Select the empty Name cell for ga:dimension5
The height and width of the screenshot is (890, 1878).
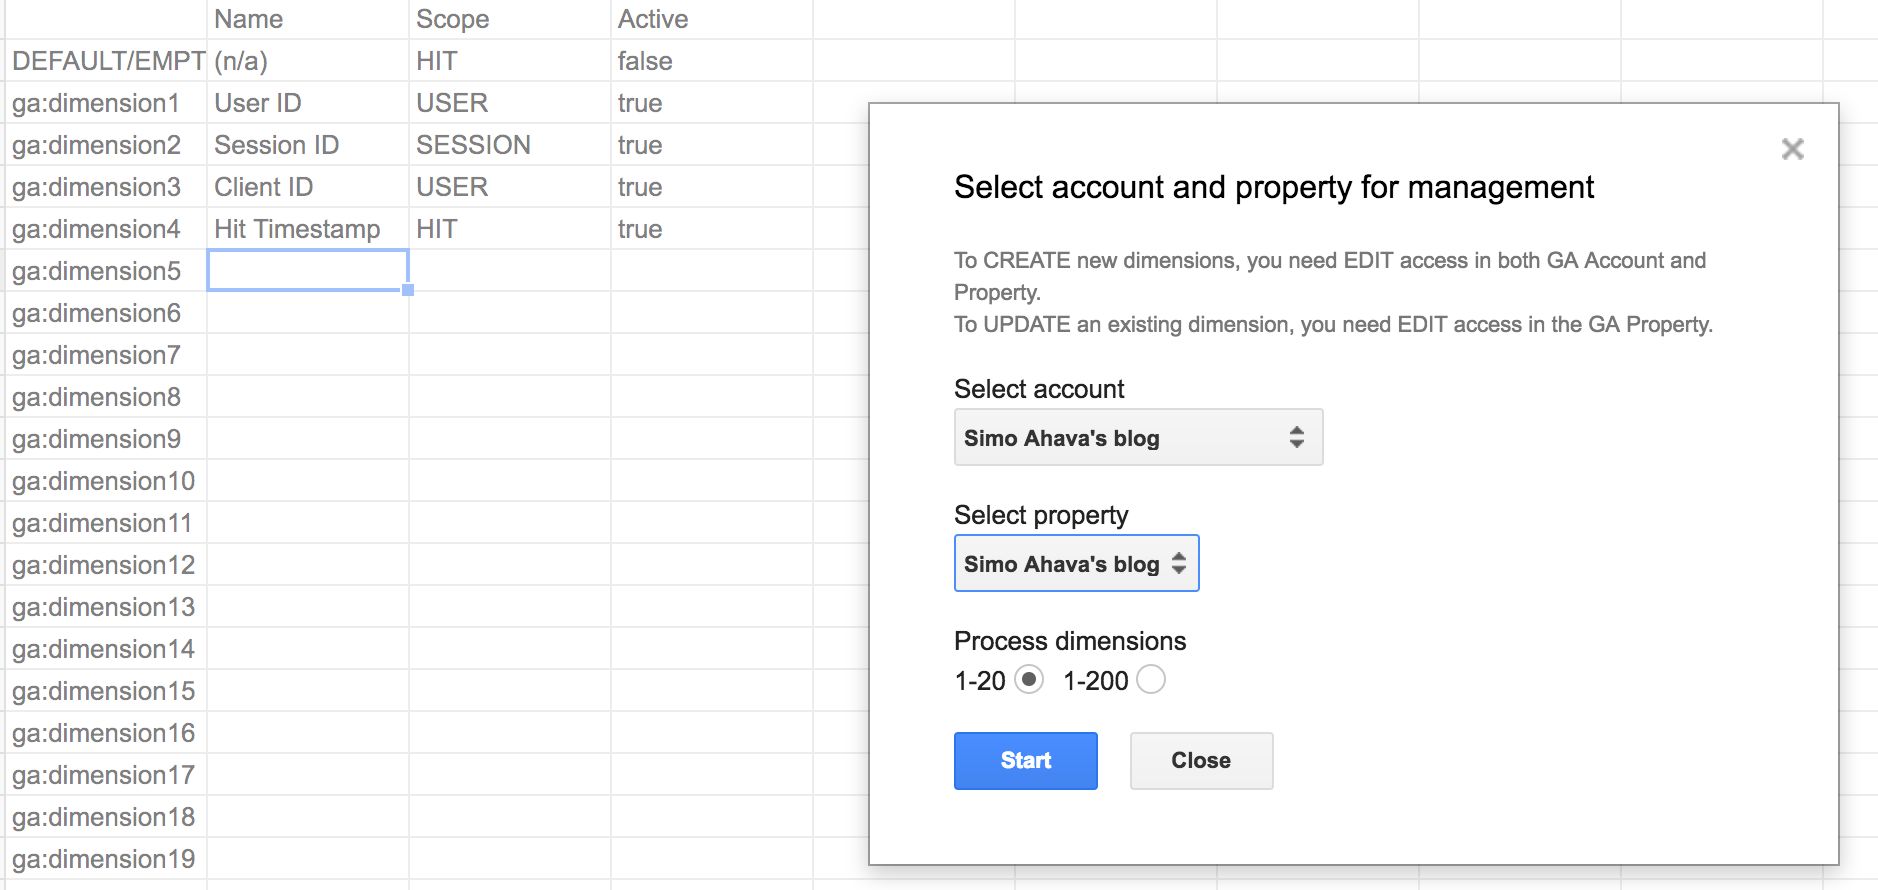pos(307,270)
